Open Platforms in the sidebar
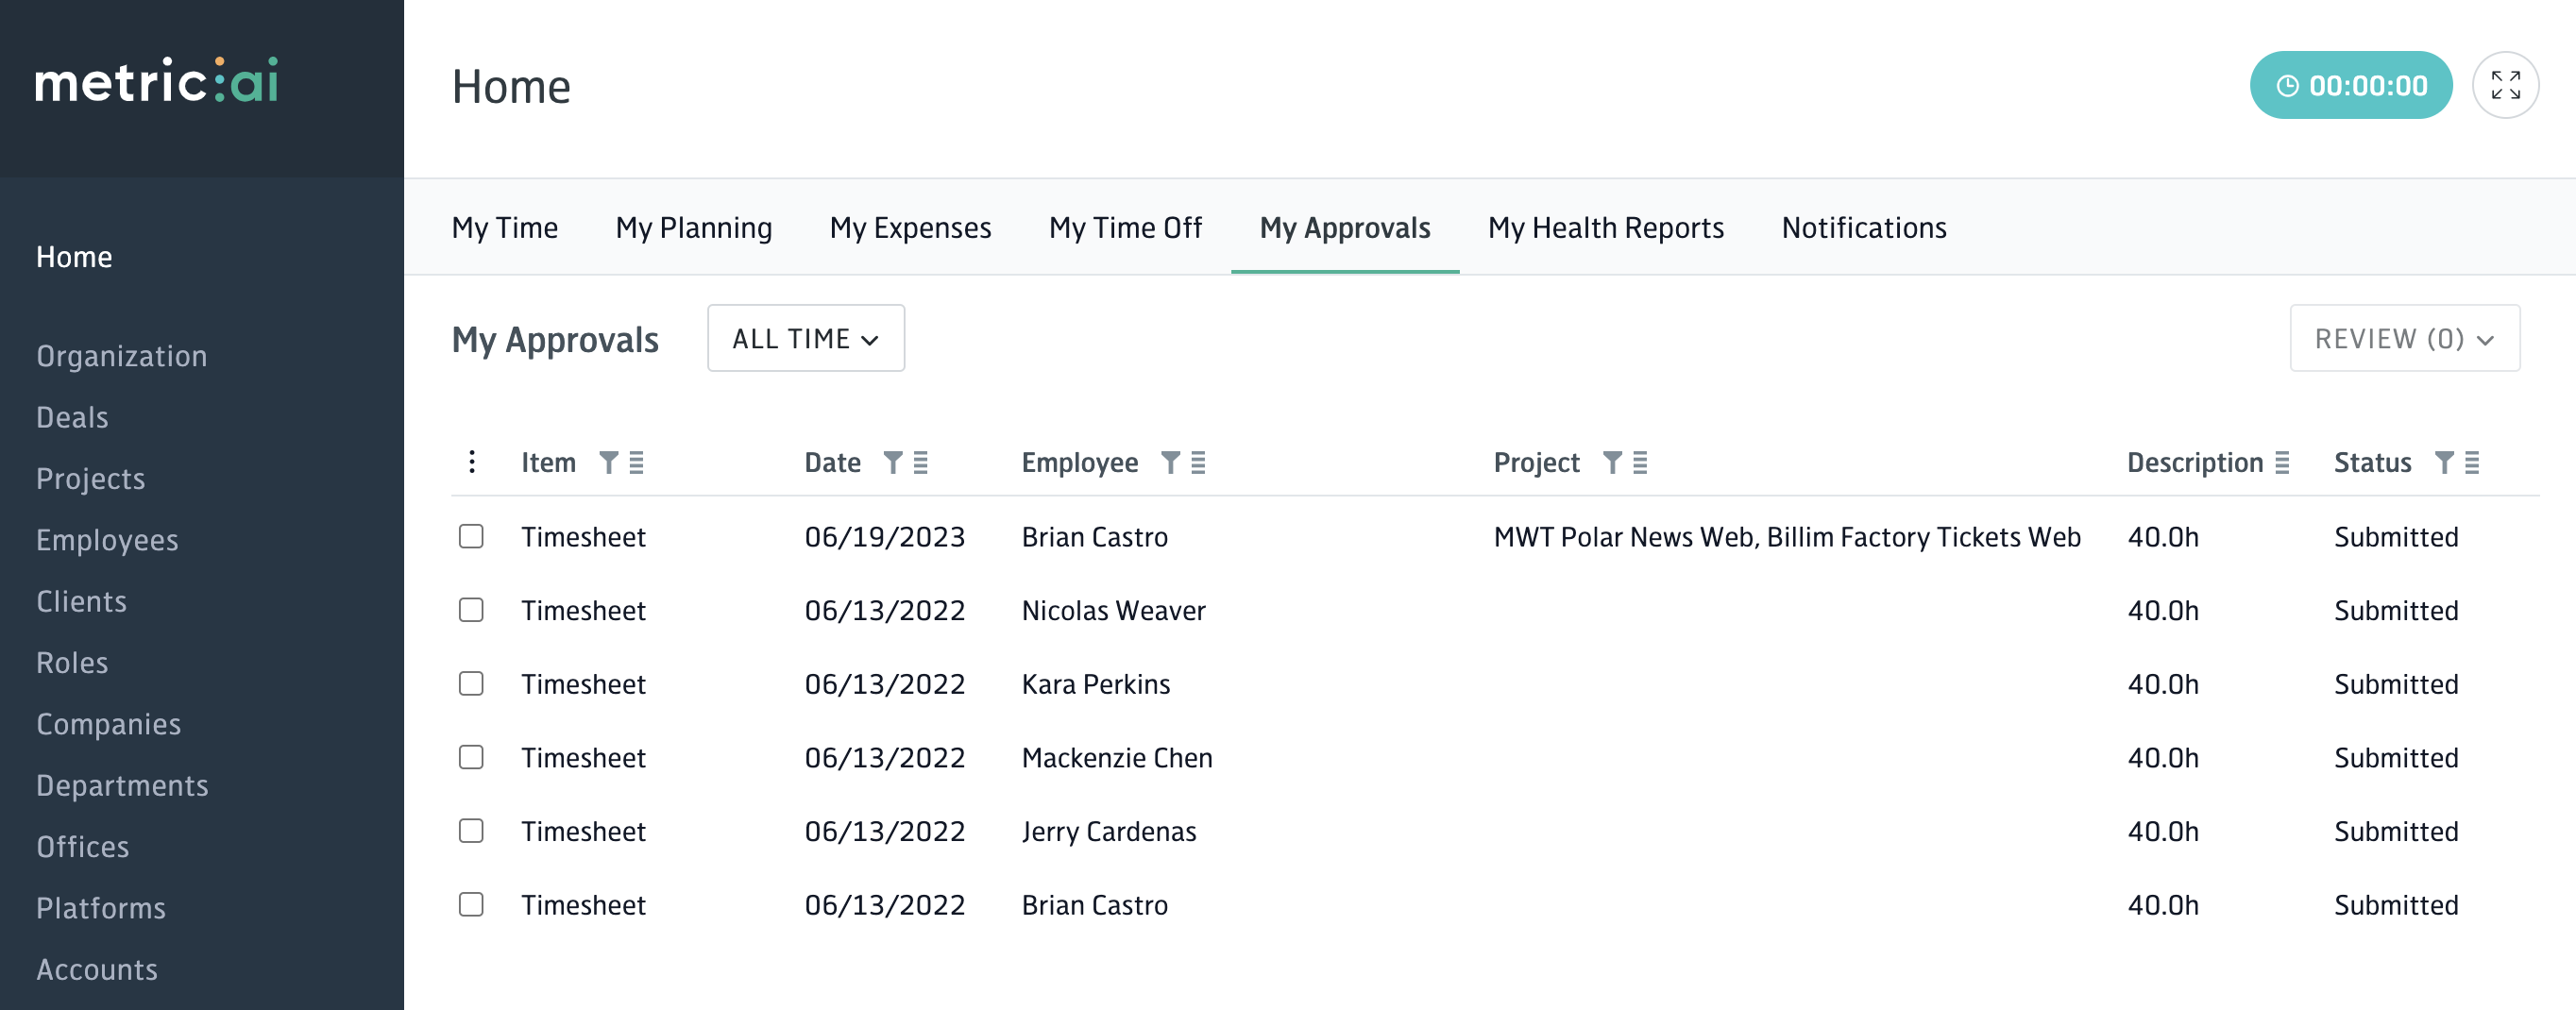Viewport: 2576px width, 1010px height. pos(101,908)
